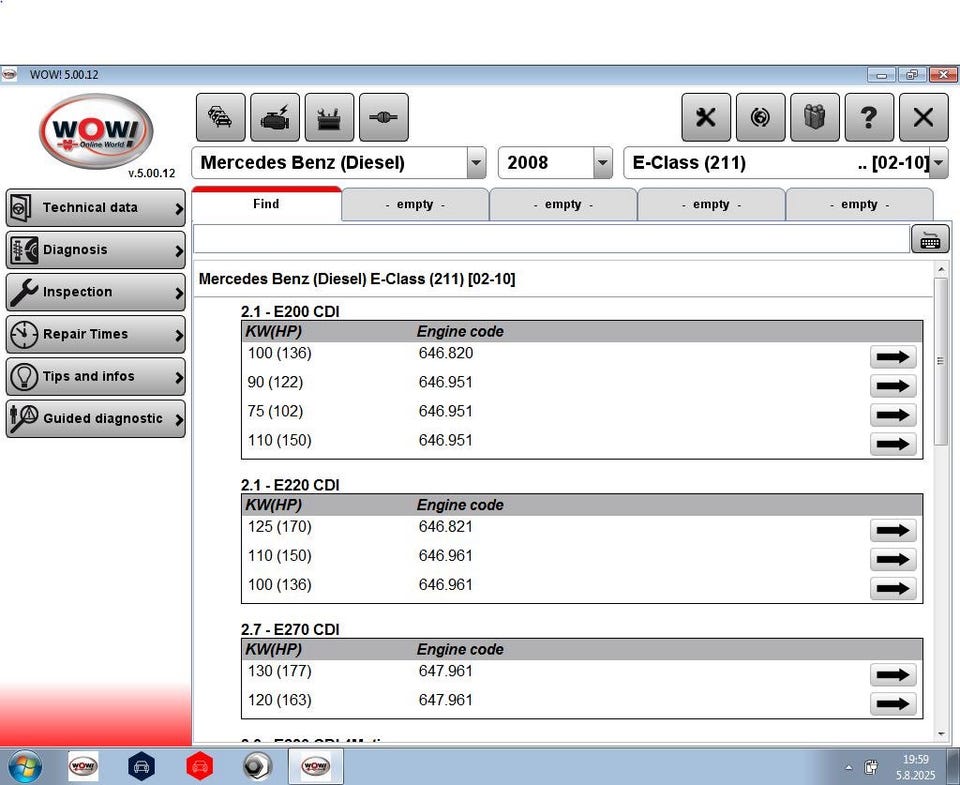Click engine code 646.821
Viewport: 960px width, 785px height.
click(x=446, y=527)
